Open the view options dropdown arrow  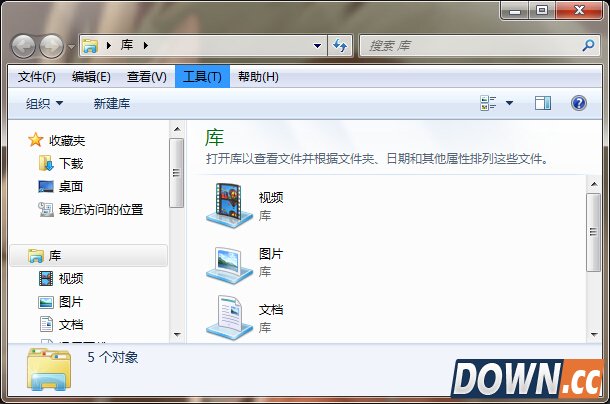[x=509, y=104]
